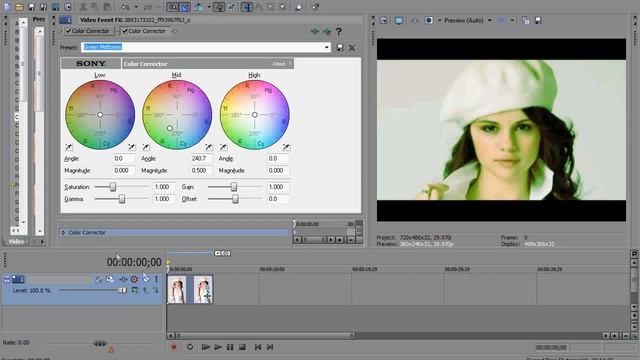Viewport: 640px width, 360px height.
Task: Click the Low color wheel center
Action: click(x=100, y=115)
